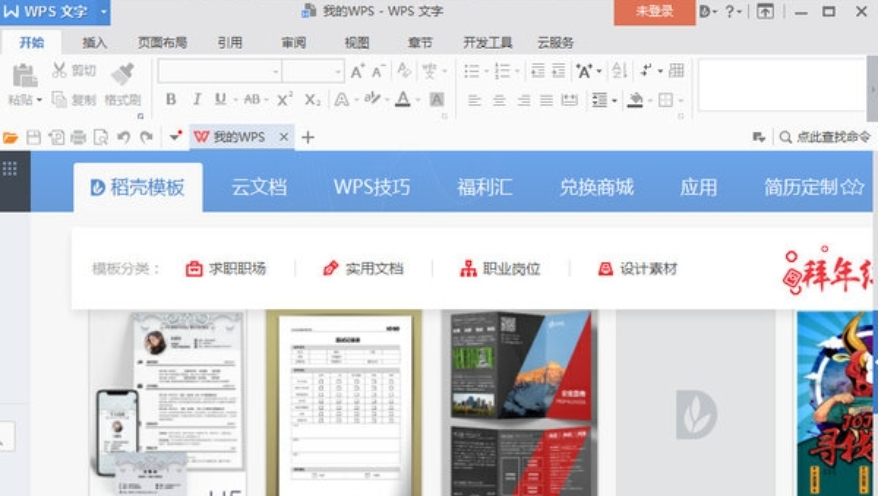Open the font size combo box
This screenshot has width=883, height=496.
click(x=313, y=72)
